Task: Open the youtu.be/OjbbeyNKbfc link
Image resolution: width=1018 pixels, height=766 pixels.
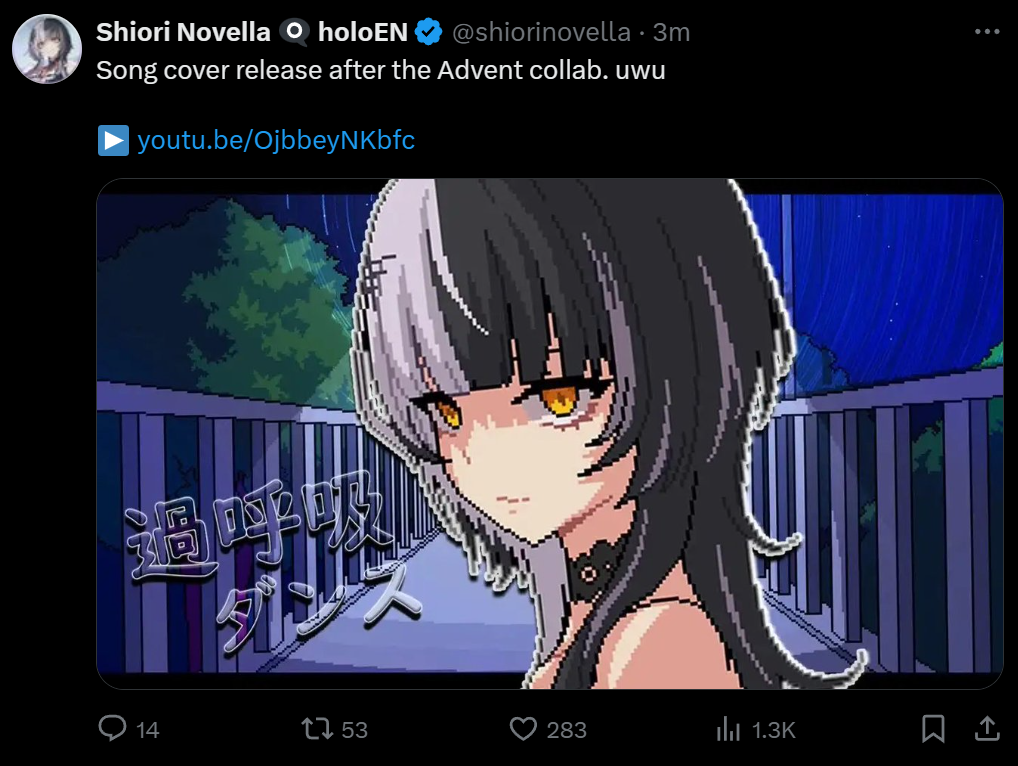Action: click(276, 140)
